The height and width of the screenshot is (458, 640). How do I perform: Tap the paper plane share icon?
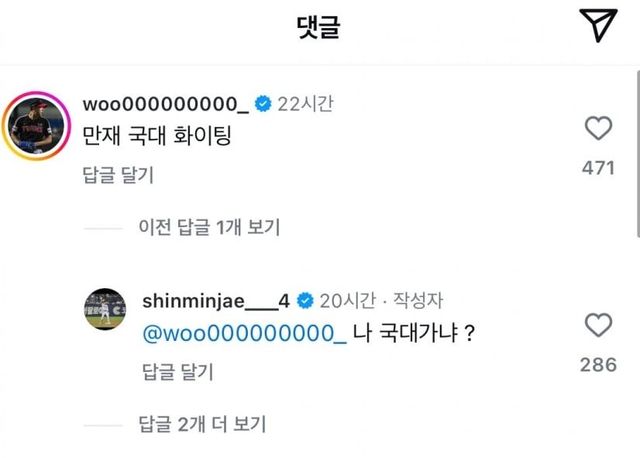pos(597,27)
